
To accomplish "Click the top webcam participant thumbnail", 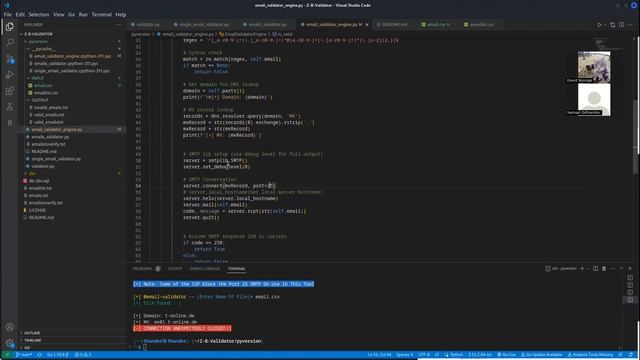I will [594, 67].
